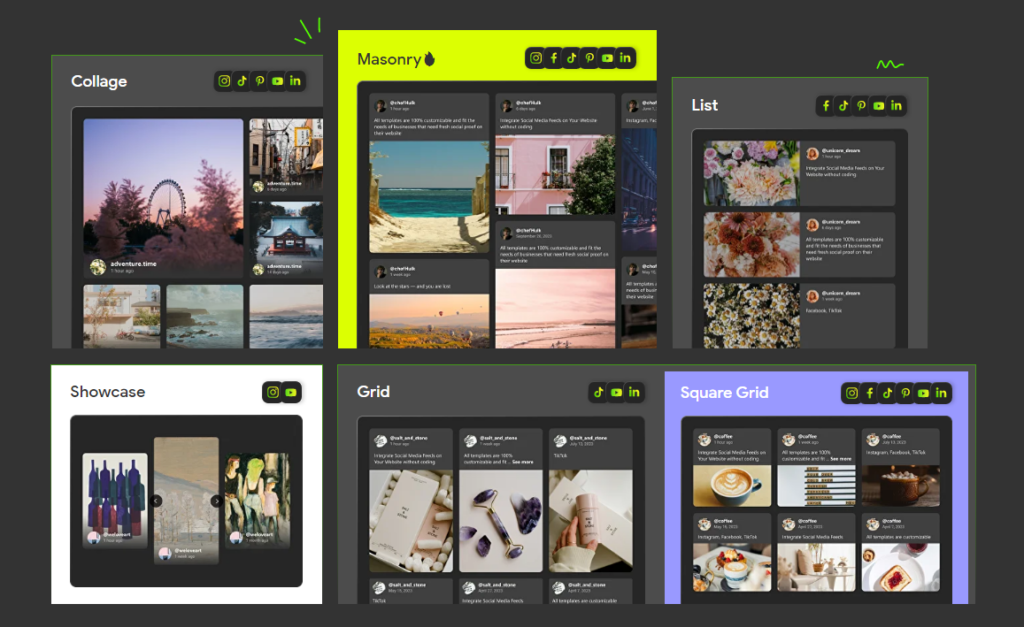Choose the Facebook icon on List card
Image resolution: width=1024 pixels, height=627 pixels.
tap(826, 105)
